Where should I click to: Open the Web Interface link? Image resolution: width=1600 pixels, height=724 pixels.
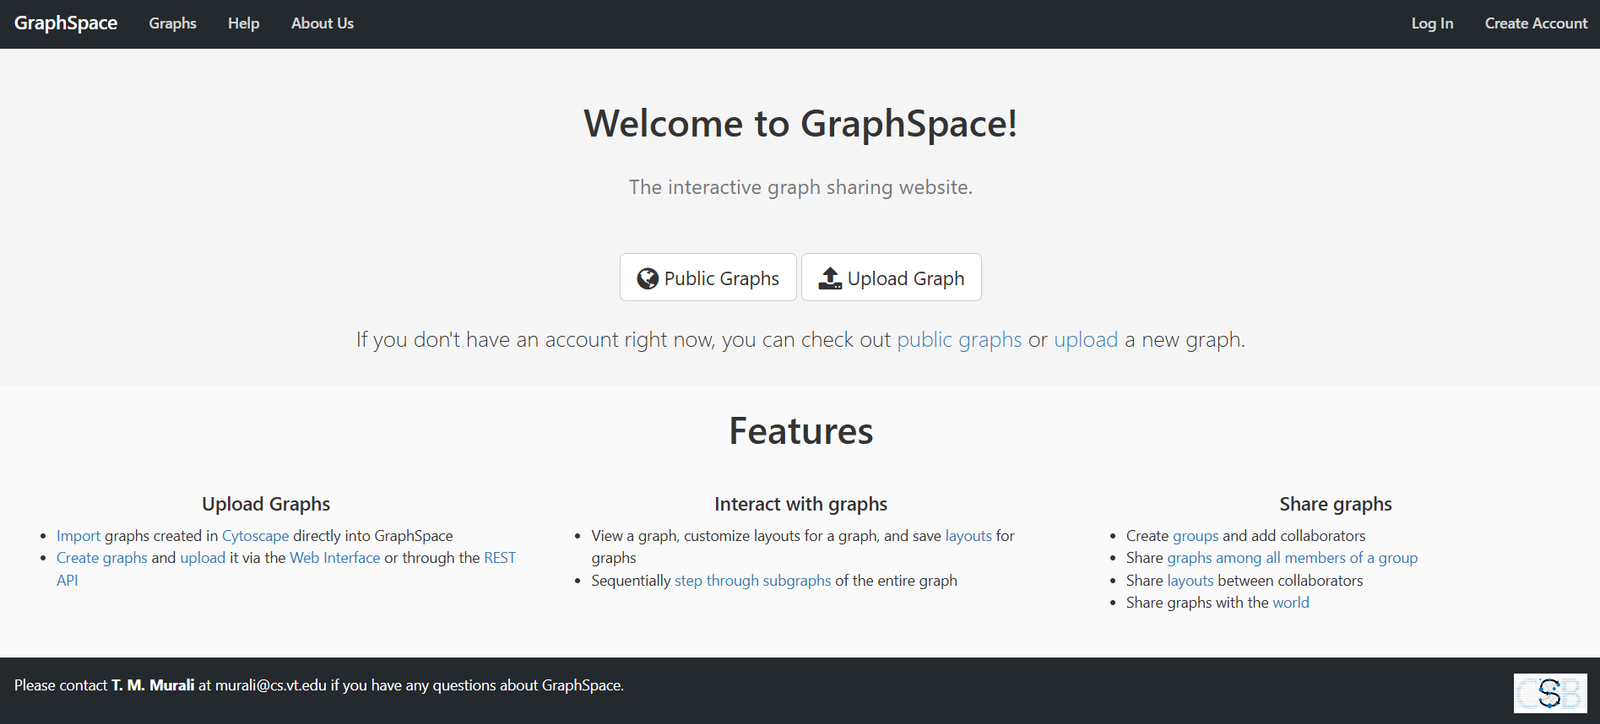click(x=335, y=558)
